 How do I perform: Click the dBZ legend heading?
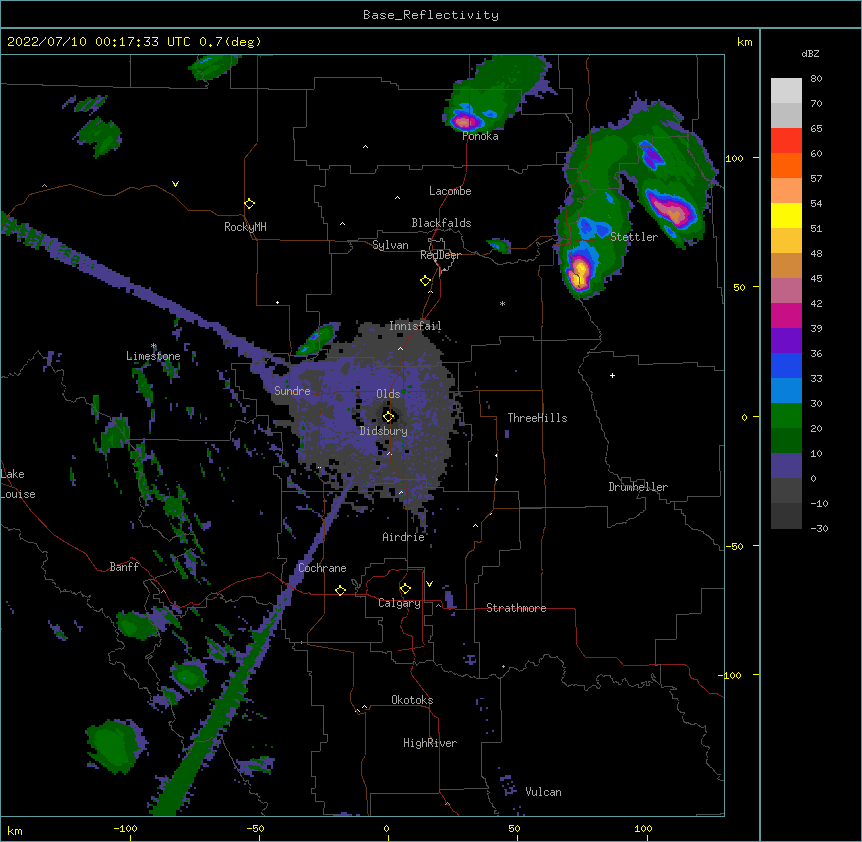810,53
